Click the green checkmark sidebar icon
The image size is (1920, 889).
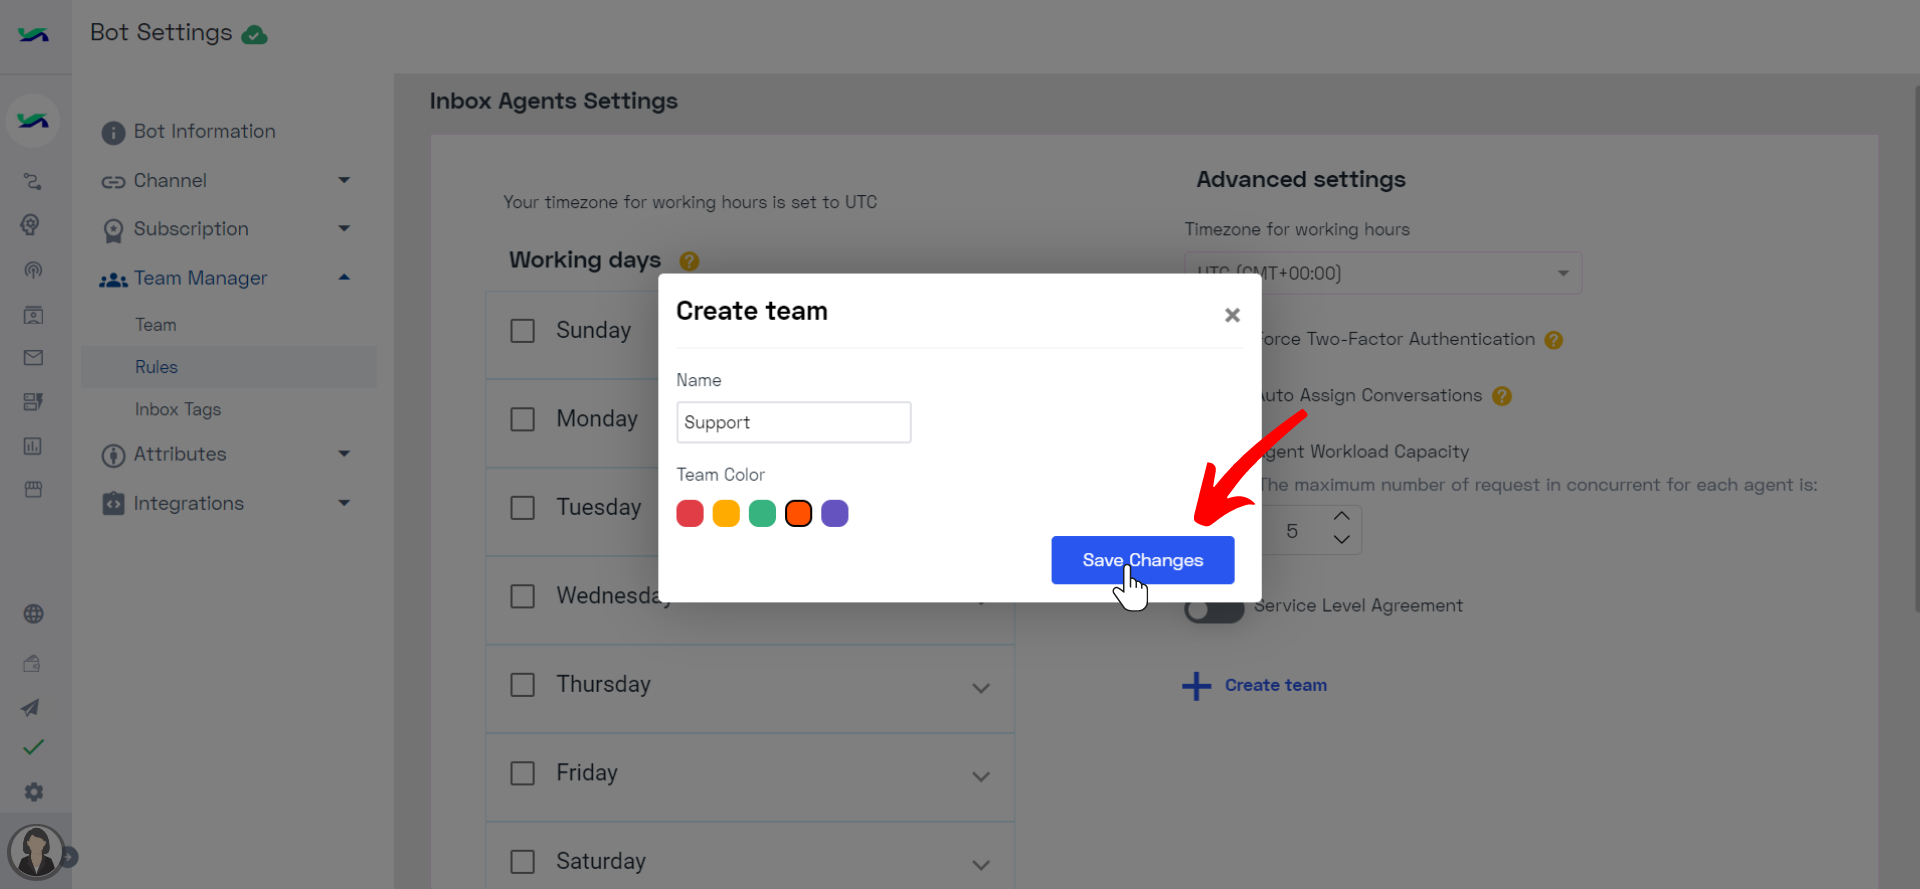[x=33, y=747]
